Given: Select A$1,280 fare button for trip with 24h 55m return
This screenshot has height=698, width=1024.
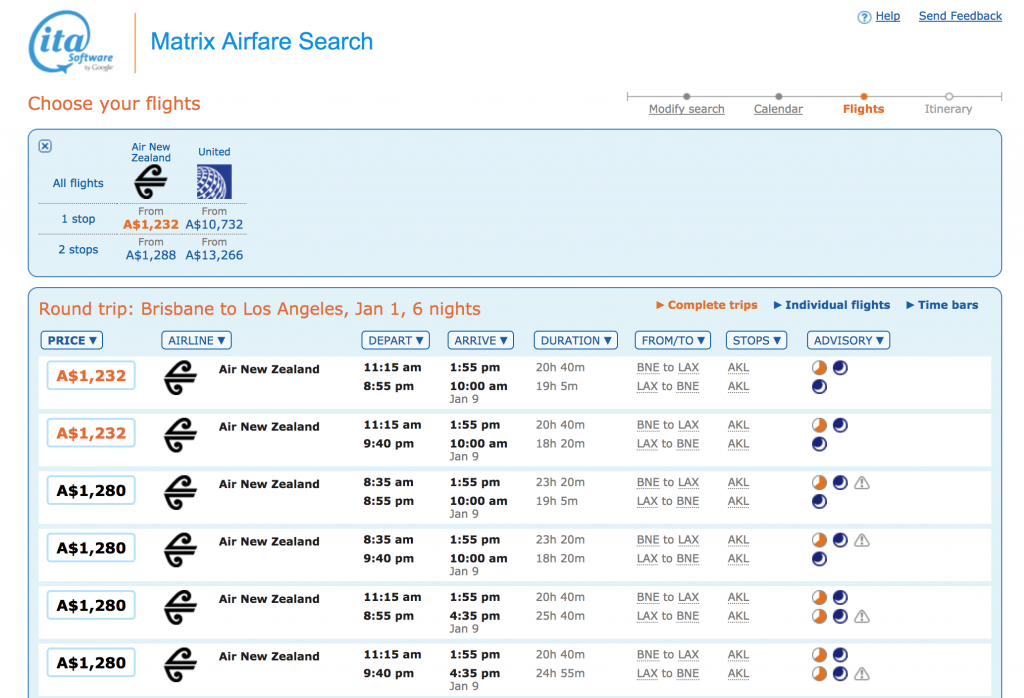Looking at the screenshot, I should click(91, 663).
